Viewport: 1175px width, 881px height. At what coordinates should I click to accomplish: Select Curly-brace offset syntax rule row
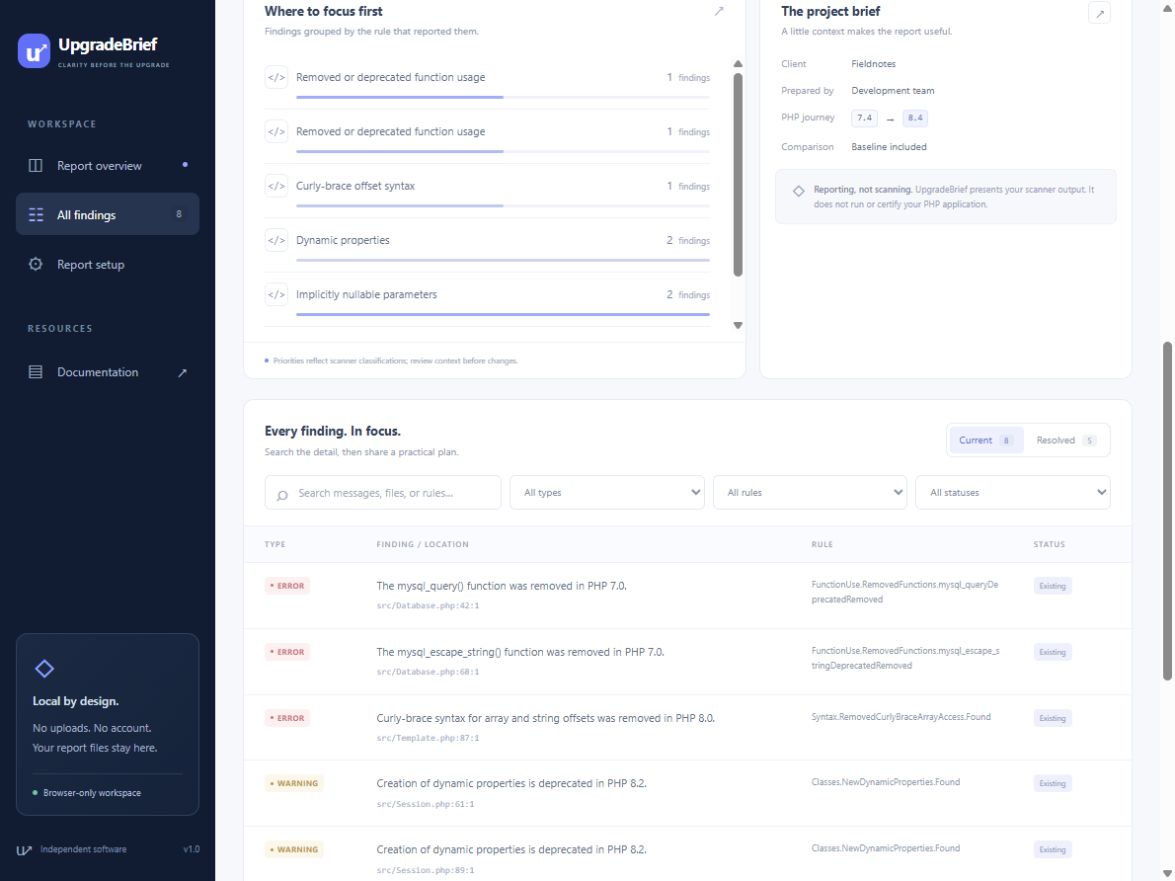[487, 191]
